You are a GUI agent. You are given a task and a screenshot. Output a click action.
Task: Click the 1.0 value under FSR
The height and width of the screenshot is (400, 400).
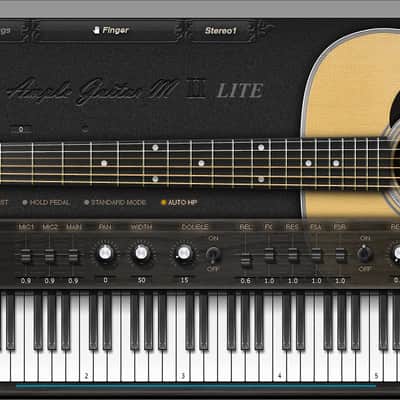point(340,281)
